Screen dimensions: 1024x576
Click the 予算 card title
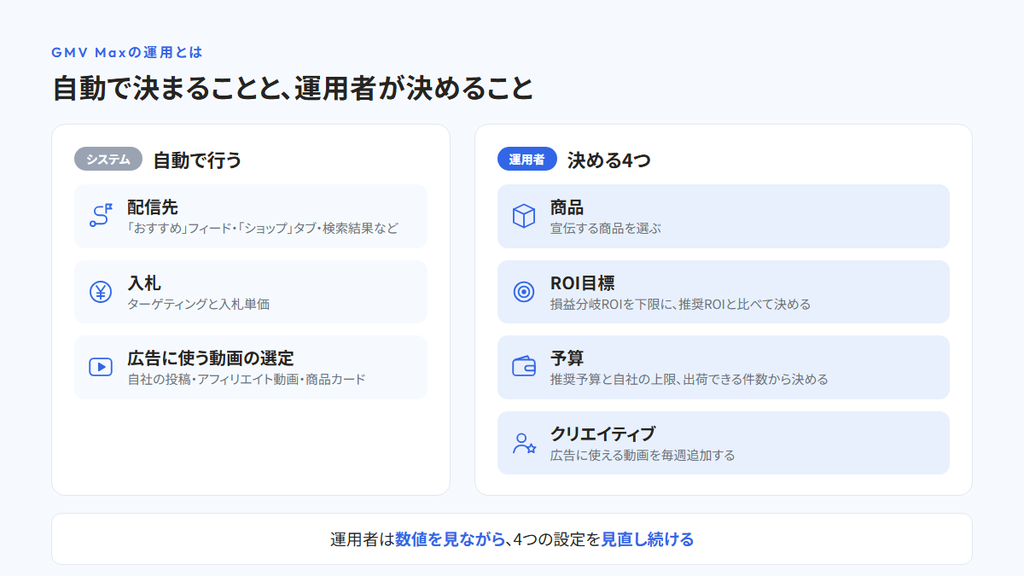(x=567, y=359)
